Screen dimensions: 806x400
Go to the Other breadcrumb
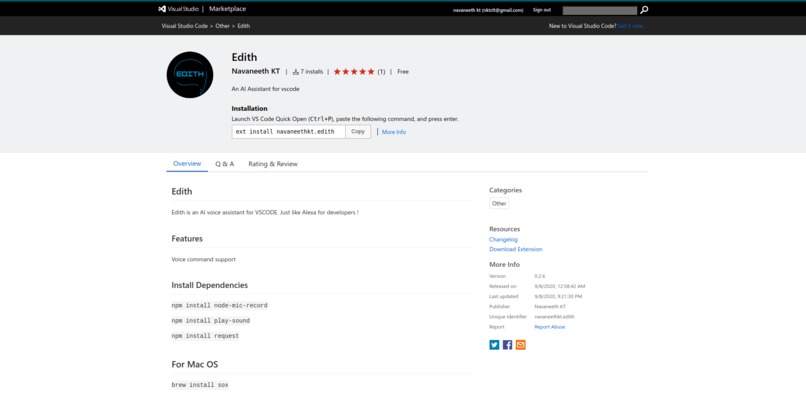(x=223, y=26)
